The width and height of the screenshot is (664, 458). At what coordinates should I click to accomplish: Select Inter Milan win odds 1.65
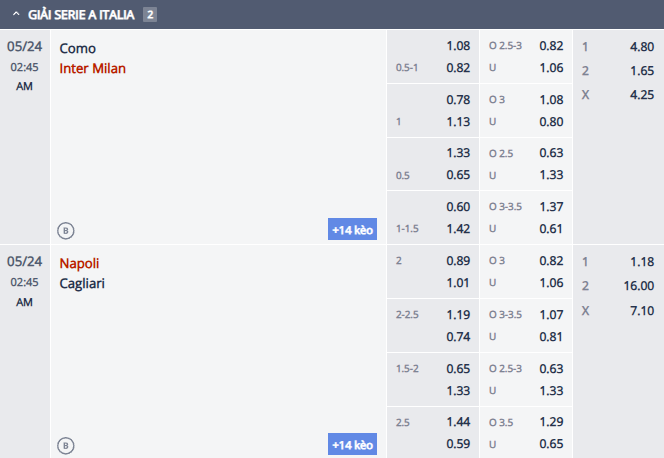(642, 71)
